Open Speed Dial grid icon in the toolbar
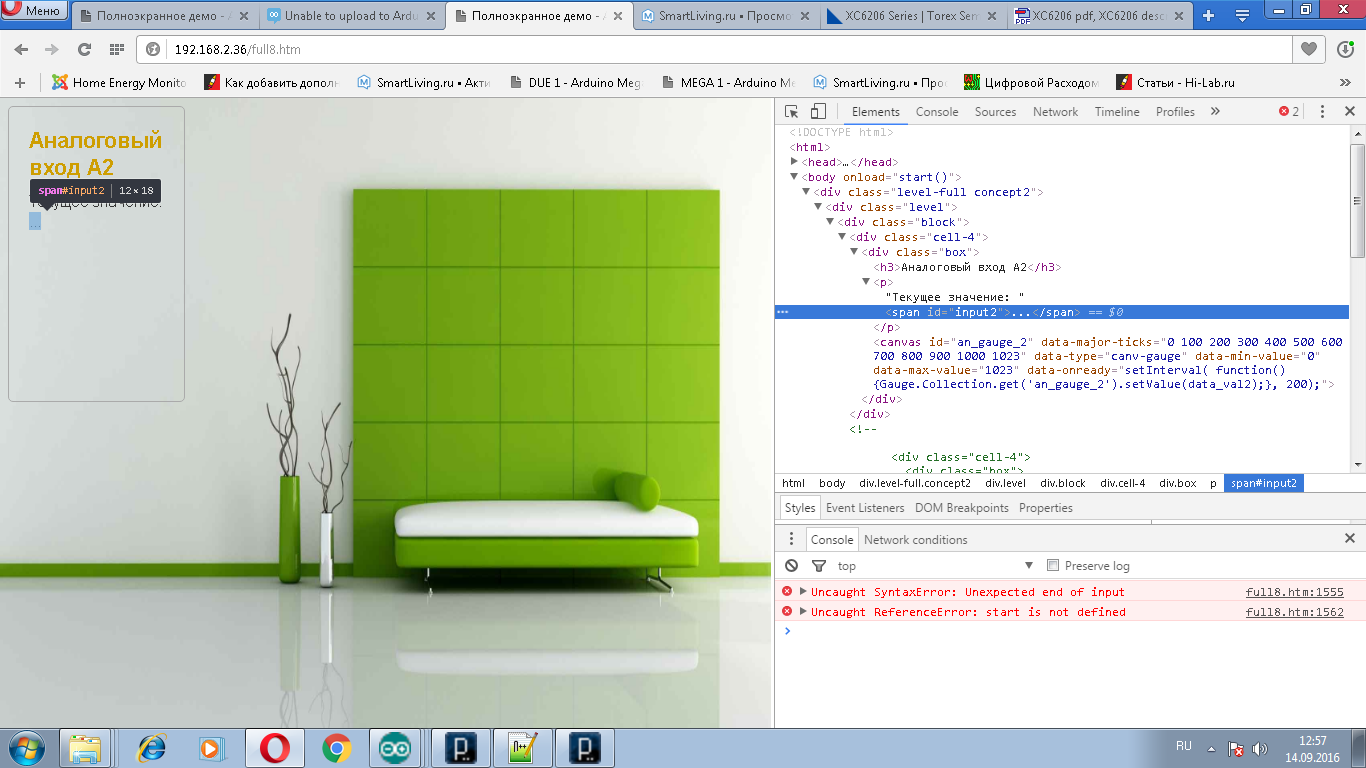This screenshot has height=768, width=1366. click(x=117, y=49)
